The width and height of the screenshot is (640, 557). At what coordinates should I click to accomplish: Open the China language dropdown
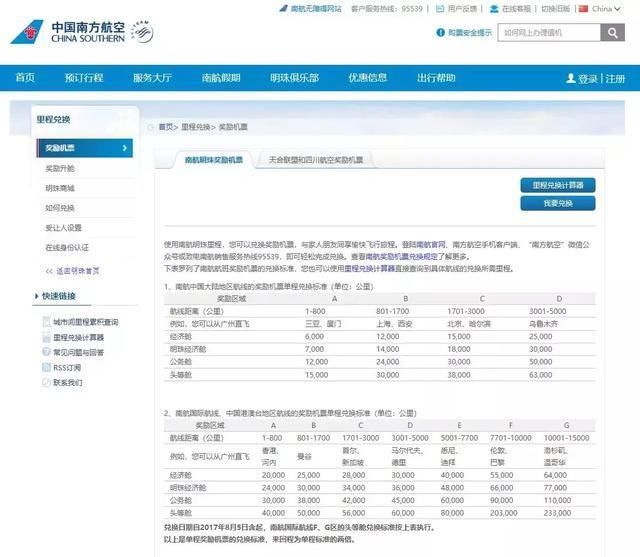coord(606,9)
